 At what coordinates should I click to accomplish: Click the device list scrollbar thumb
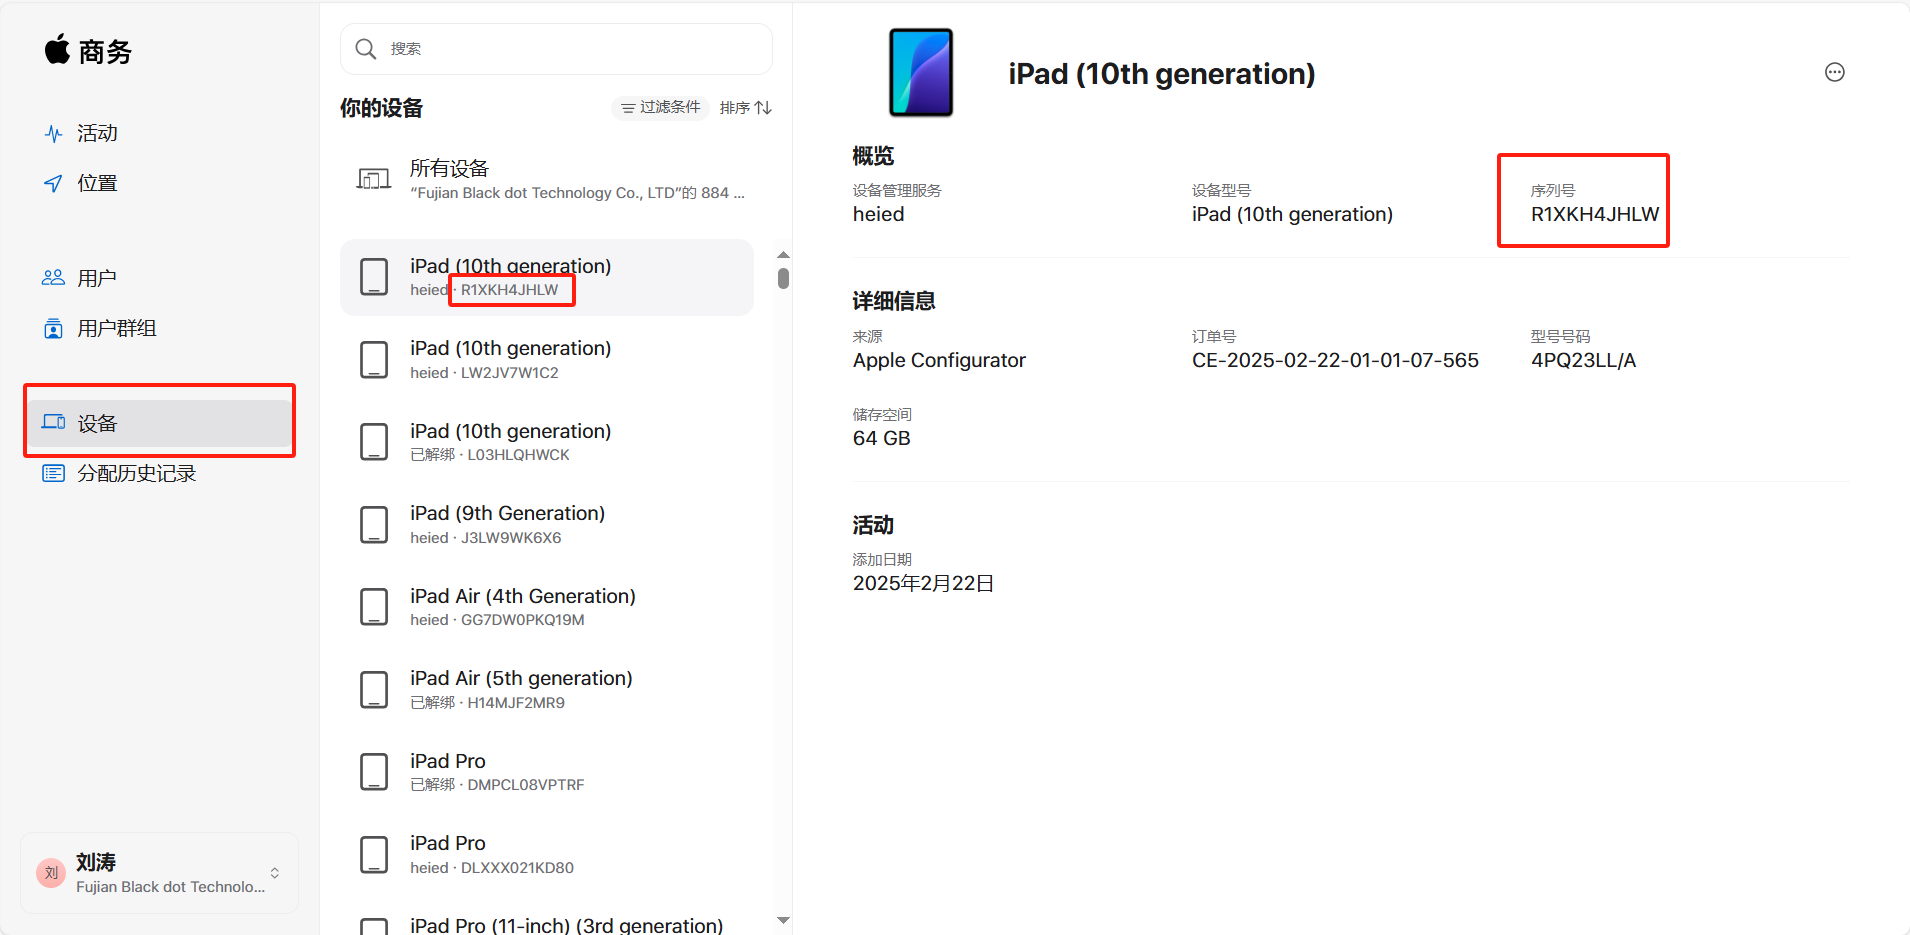783,278
